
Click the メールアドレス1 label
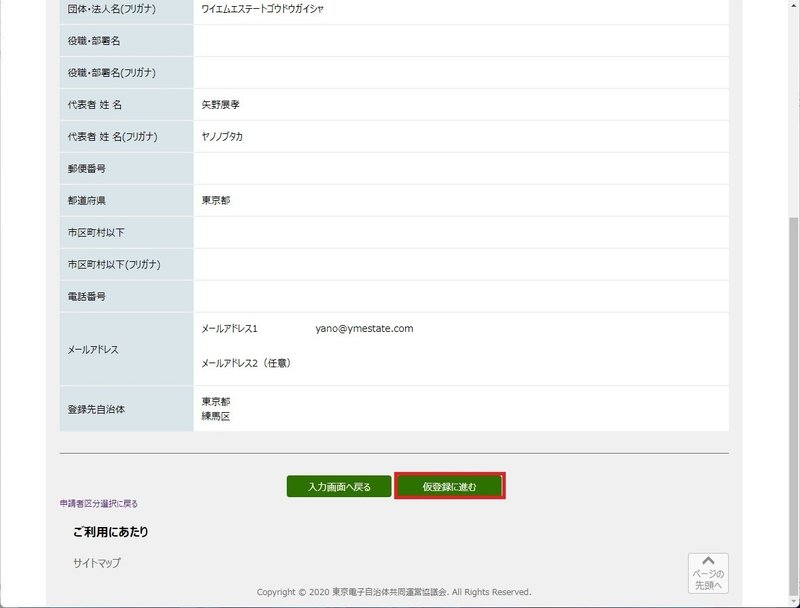coord(229,329)
